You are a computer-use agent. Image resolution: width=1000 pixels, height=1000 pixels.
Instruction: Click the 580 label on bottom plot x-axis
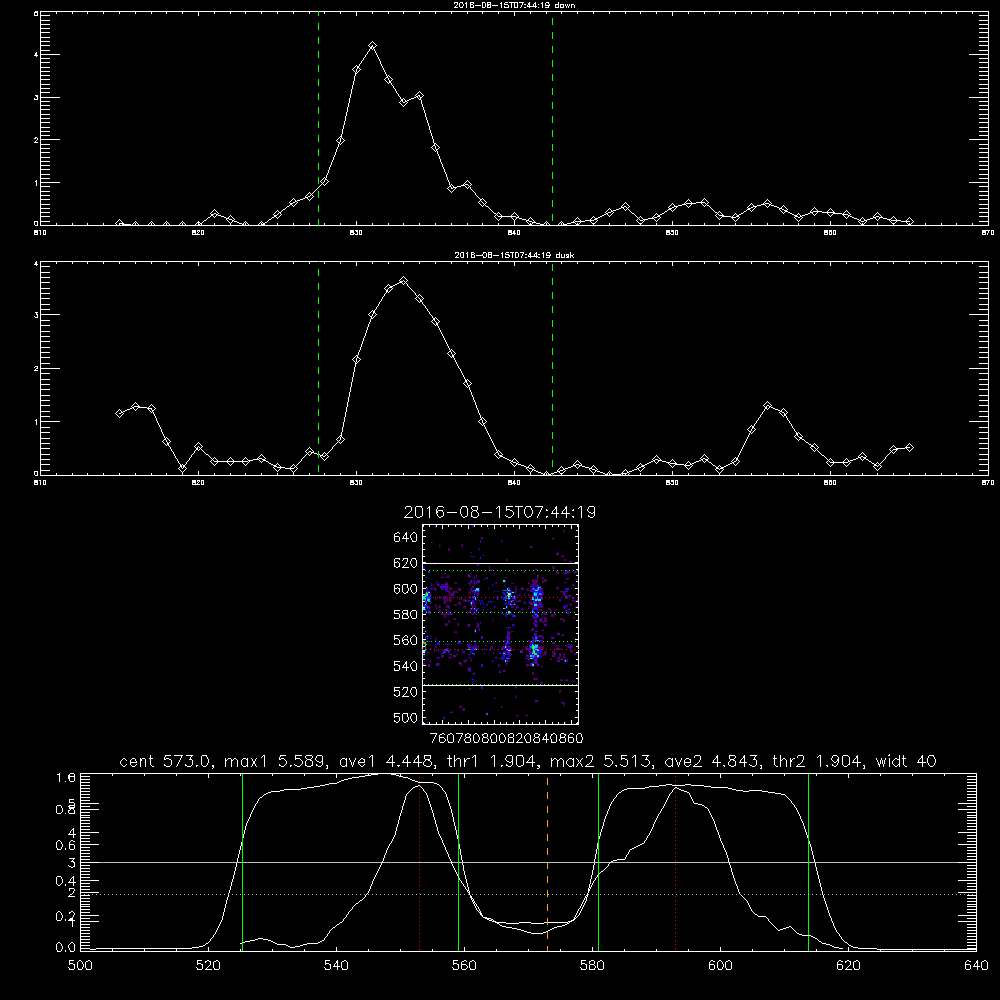pyautogui.click(x=592, y=966)
